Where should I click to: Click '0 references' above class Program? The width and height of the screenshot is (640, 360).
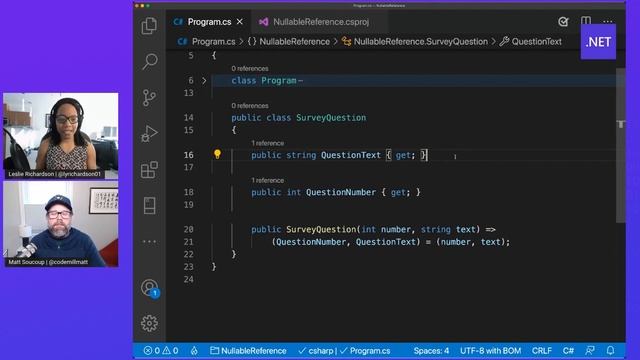pyautogui.click(x=250, y=69)
